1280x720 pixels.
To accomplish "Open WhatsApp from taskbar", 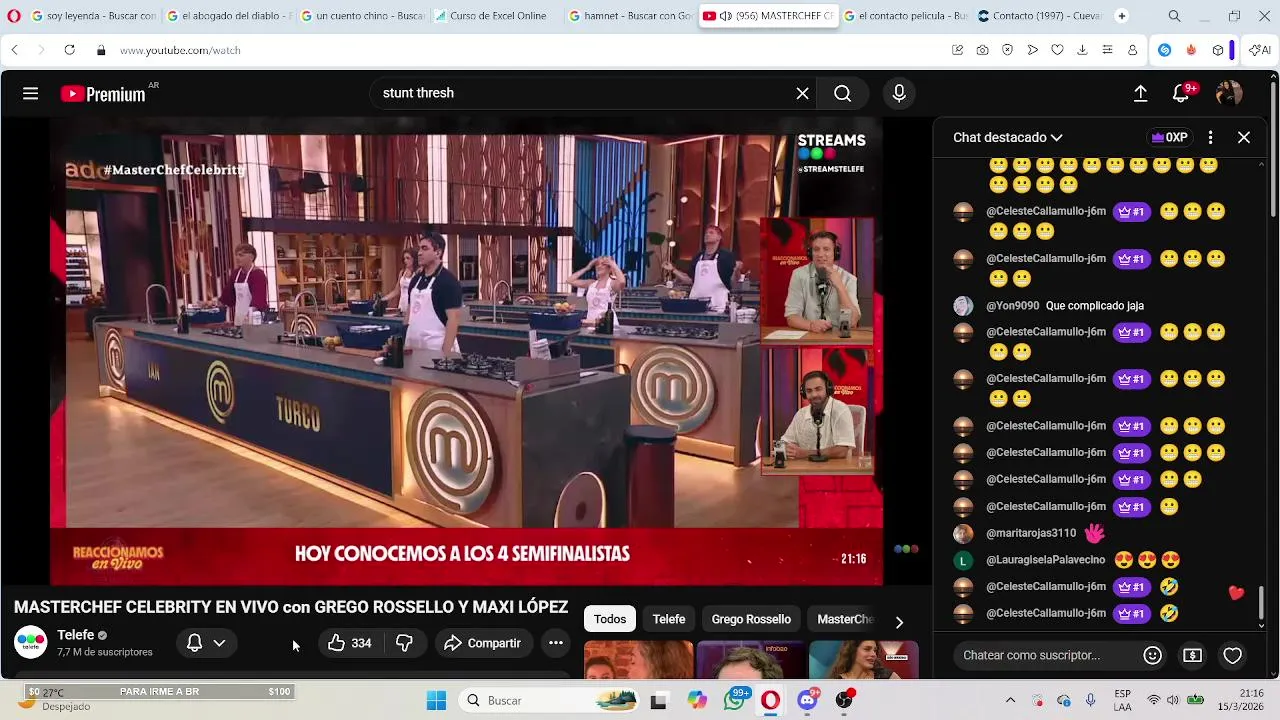I will click(x=735, y=701).
